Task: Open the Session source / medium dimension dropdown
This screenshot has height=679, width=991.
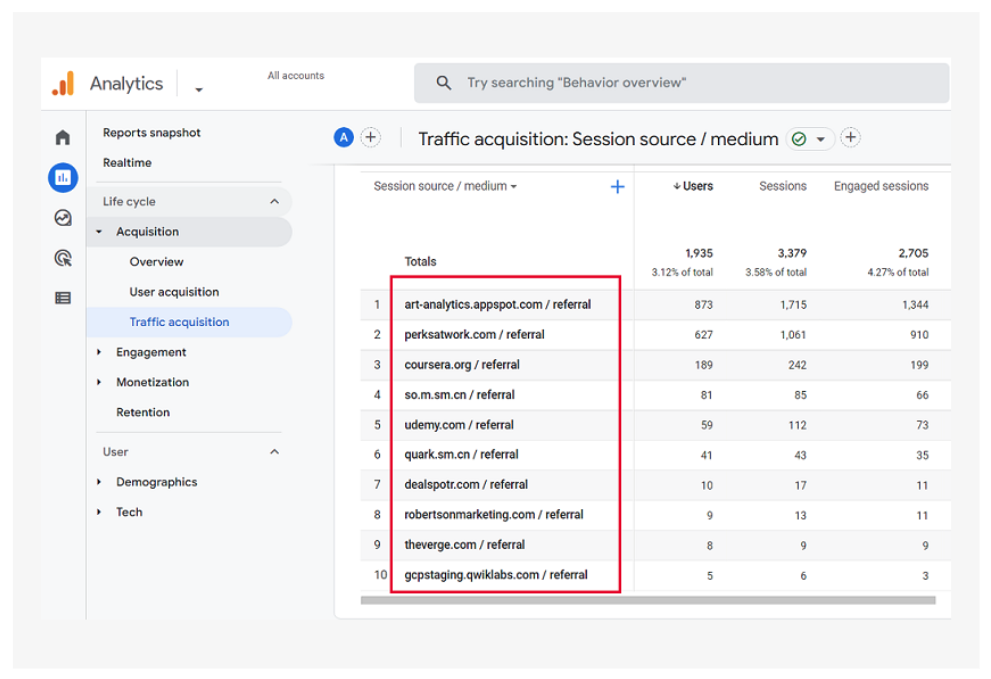Action: point(445,187)
